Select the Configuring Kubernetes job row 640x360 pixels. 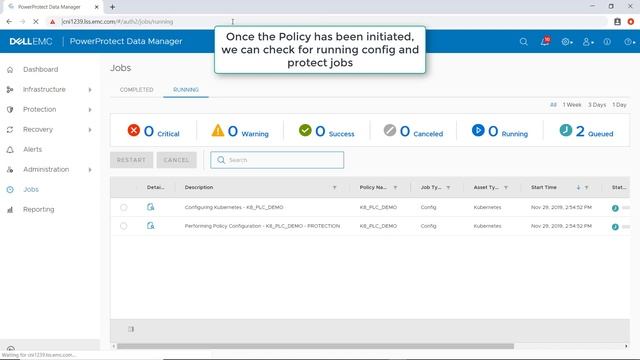coord(124,207)
